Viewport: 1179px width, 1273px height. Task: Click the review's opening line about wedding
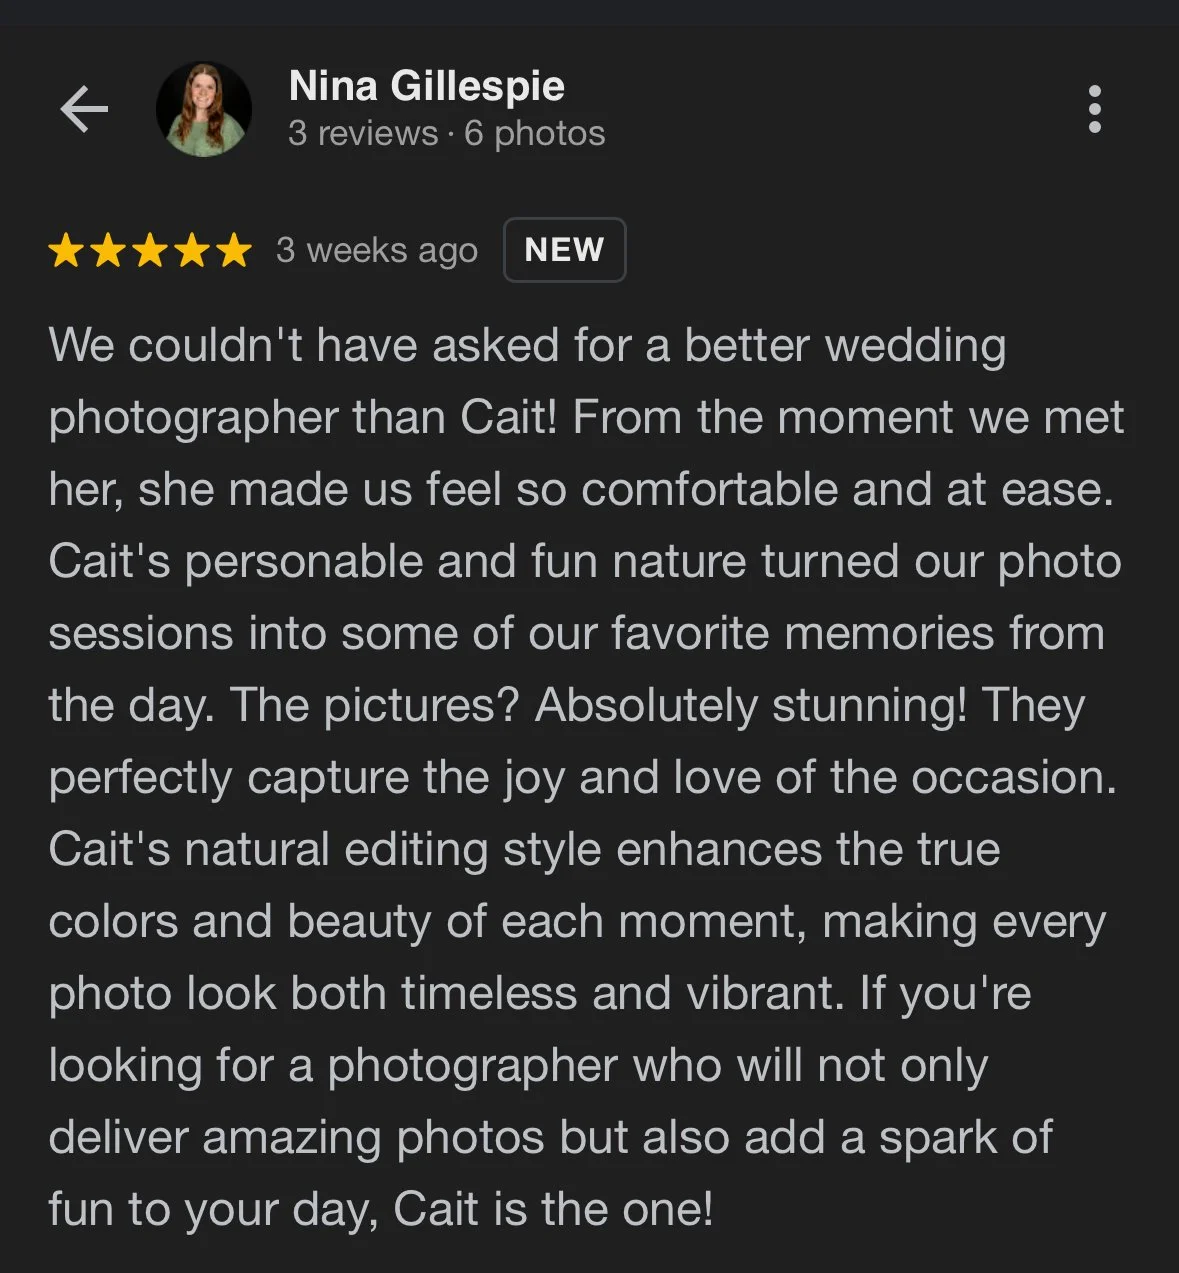[527, 346]
